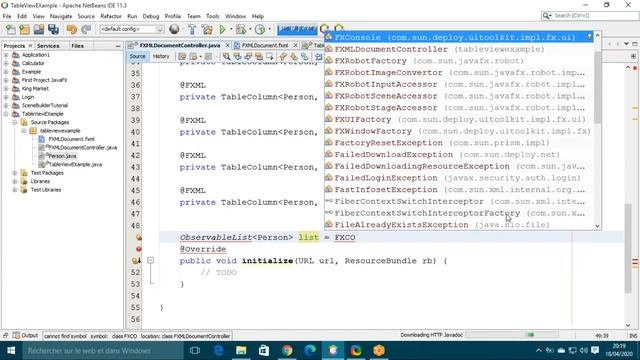Open the Navigate menu
The width and height of the screenshot is (640, 360).
pyautogui.click(x=61, y=16)
